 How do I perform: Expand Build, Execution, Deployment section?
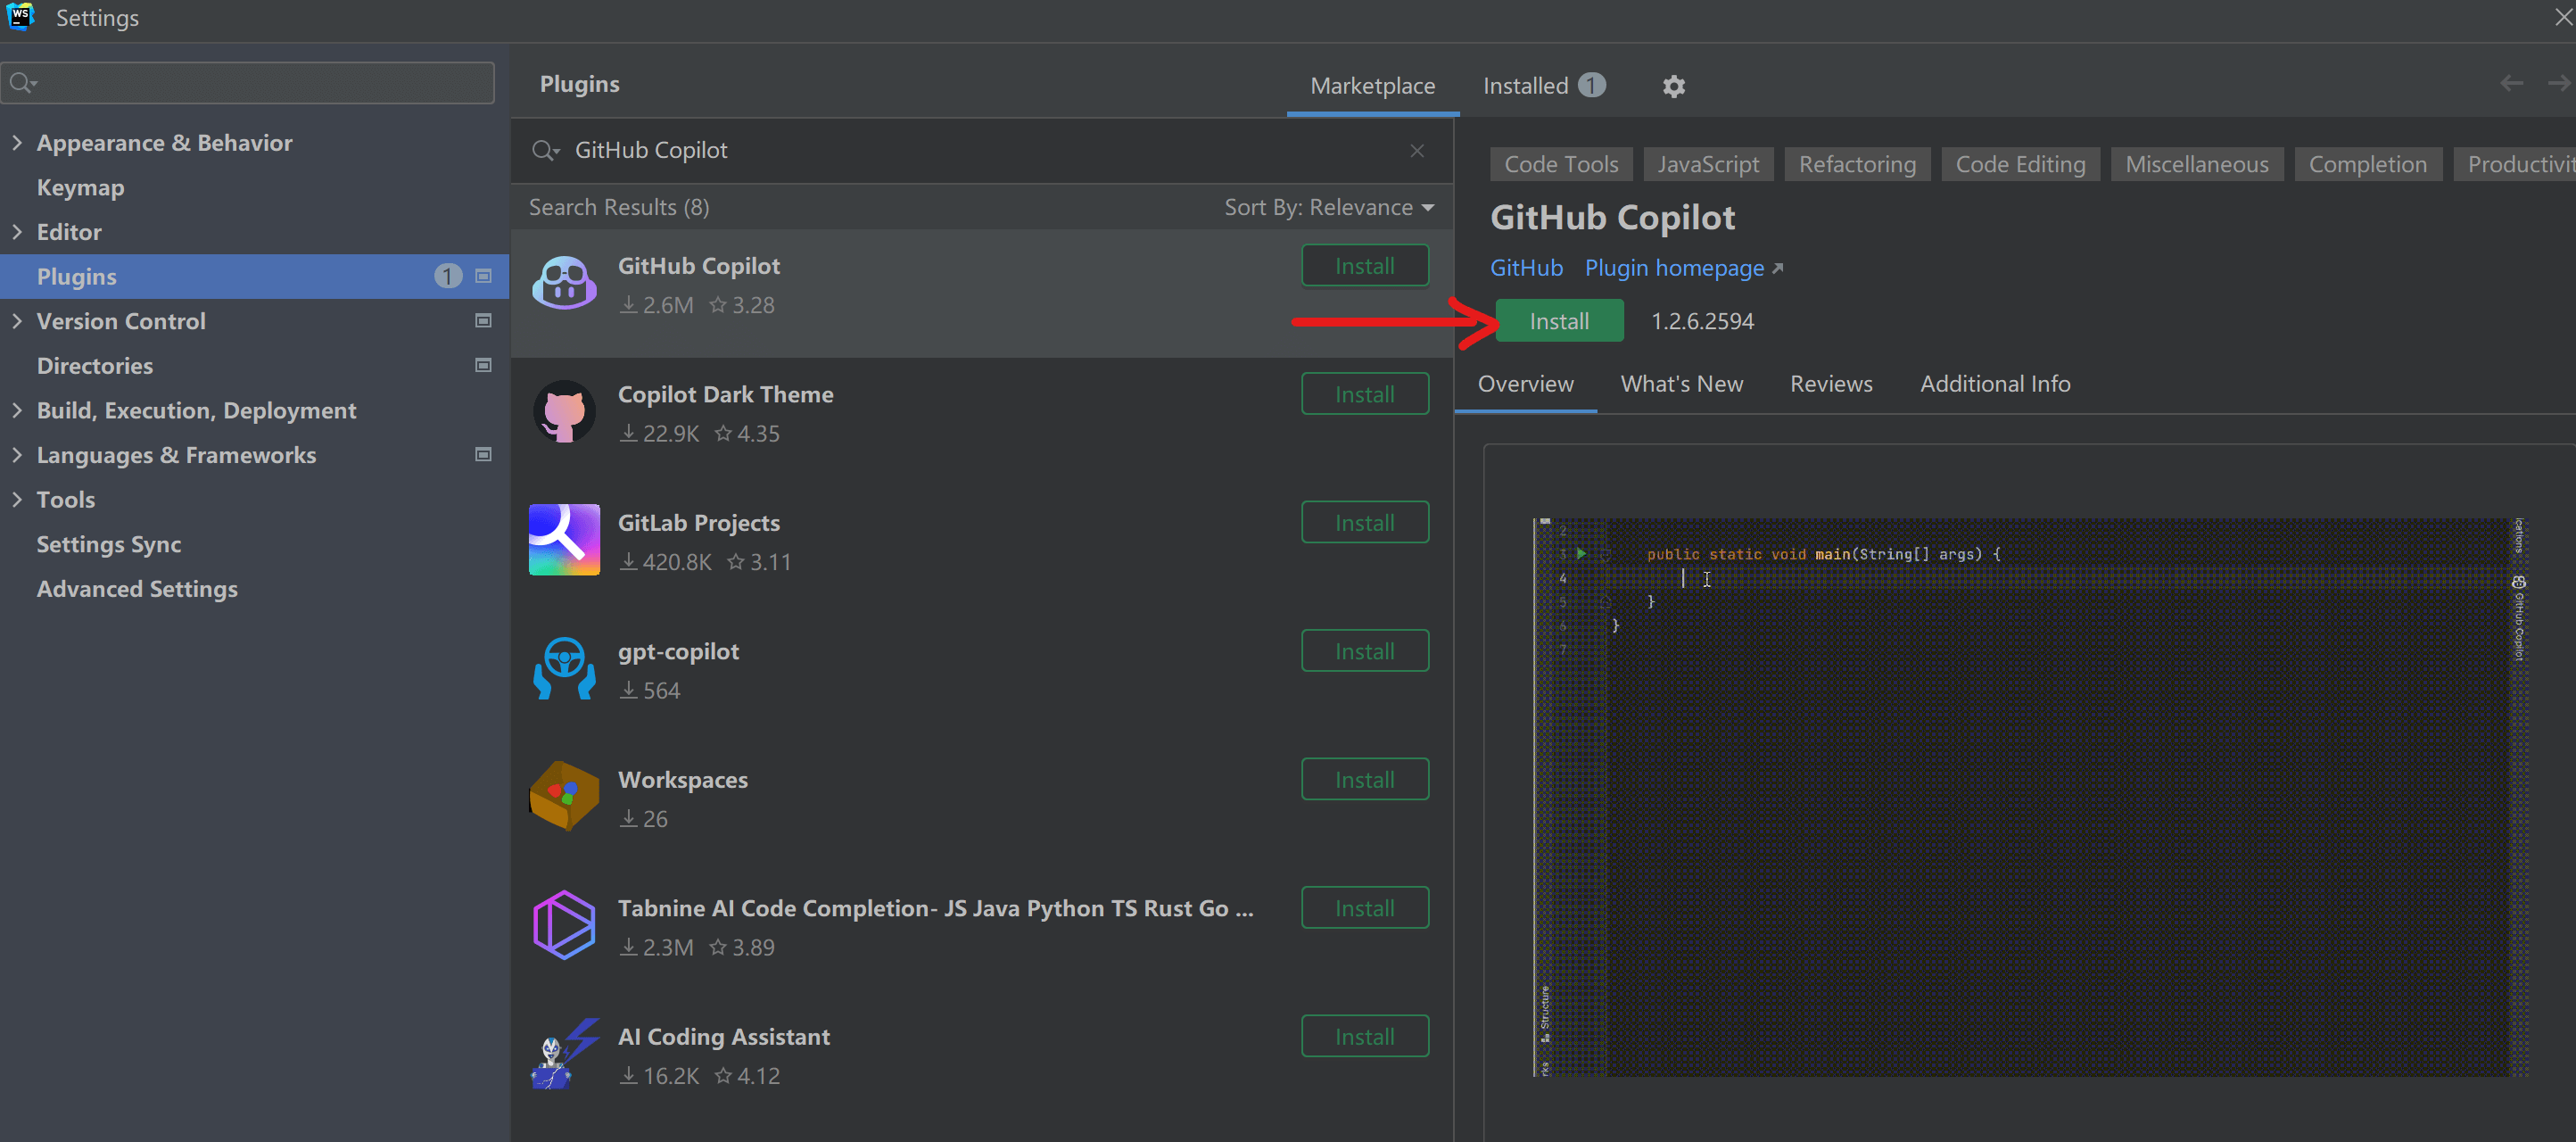point(17,410)
